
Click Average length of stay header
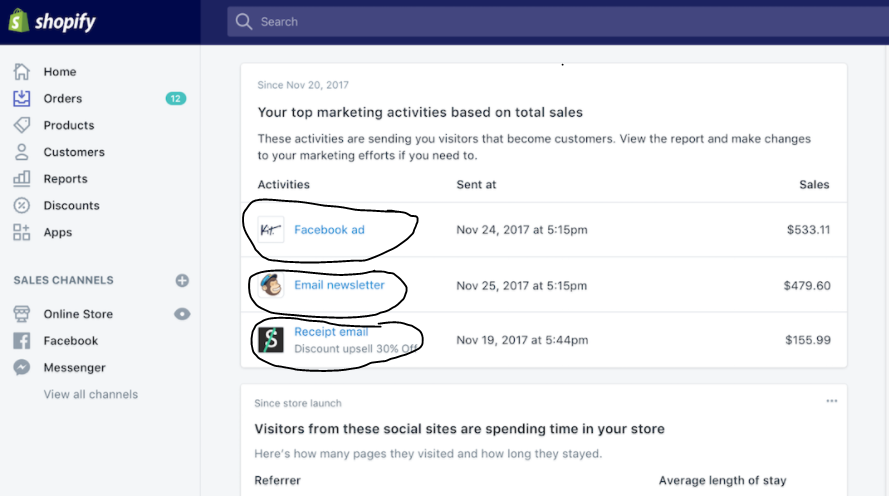pyautogui.click(x=722, y=480)
